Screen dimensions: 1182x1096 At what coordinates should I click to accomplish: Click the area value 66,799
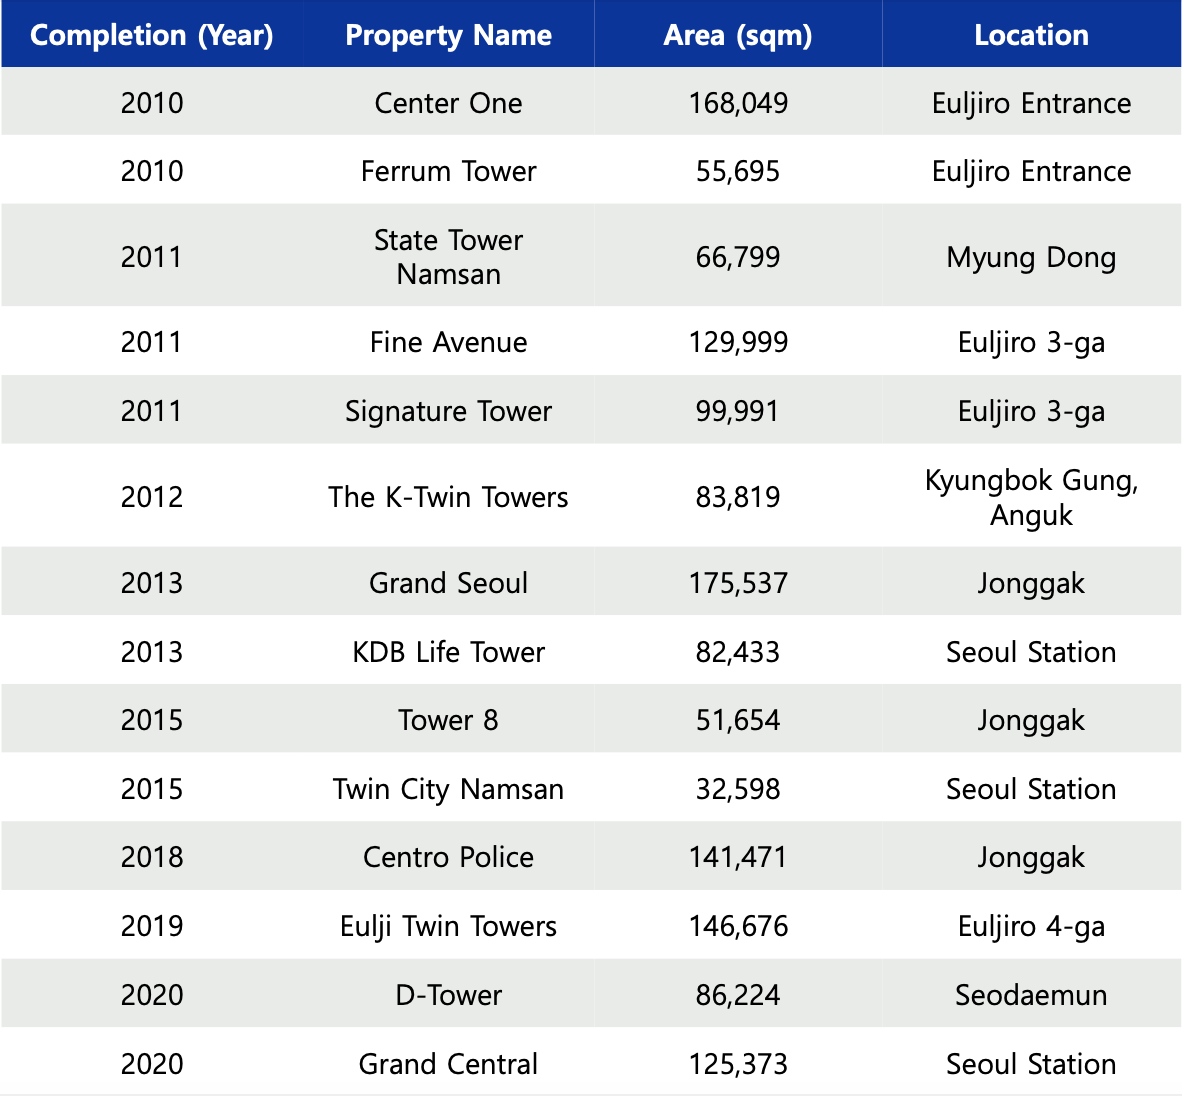pyautogui.click(x=738, y=257)
